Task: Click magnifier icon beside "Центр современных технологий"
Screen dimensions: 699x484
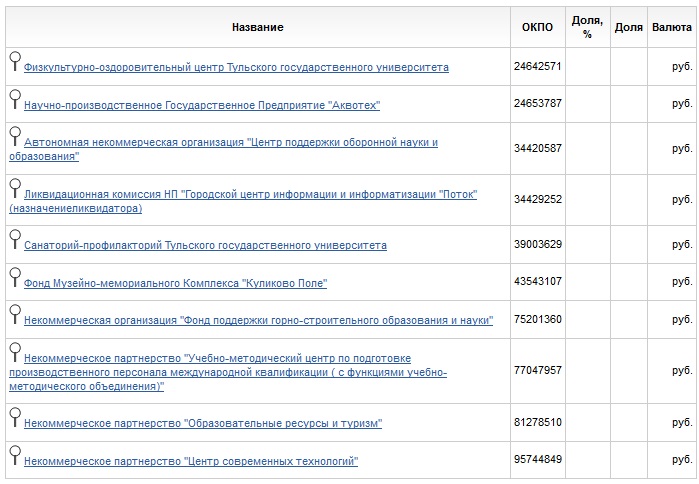Action: click(x=14, y=454)
